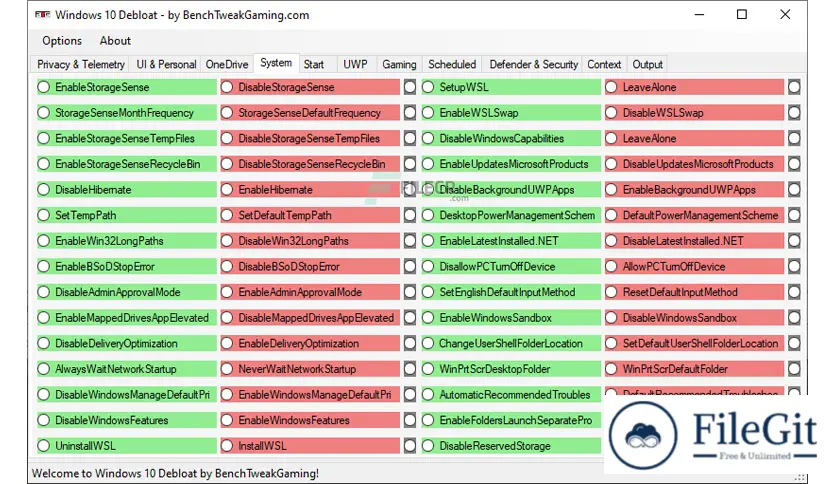This screenshot has width=836, height=484.
Task: Choose StorageSenseDefaultFrequency option
Action: (310, 112)
